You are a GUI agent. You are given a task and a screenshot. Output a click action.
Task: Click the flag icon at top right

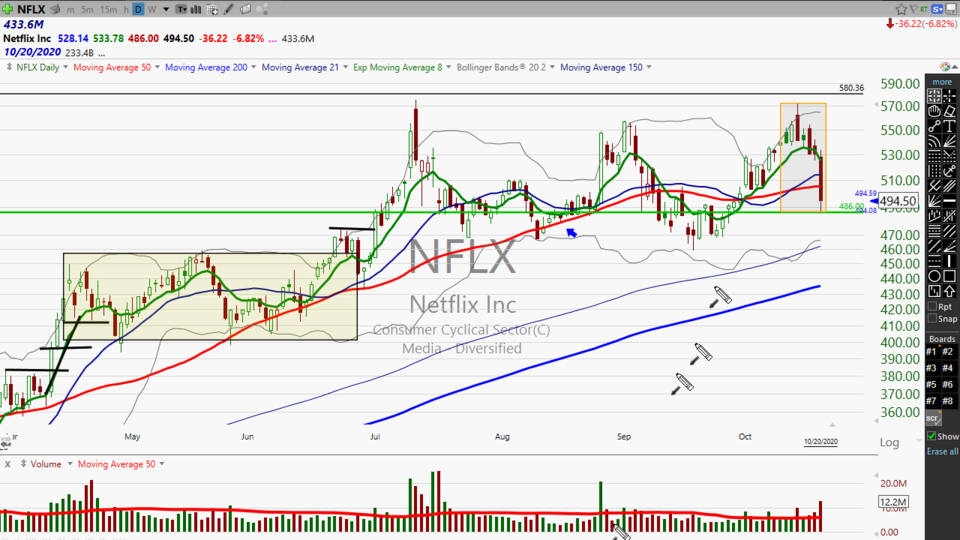tap(913, 9)
